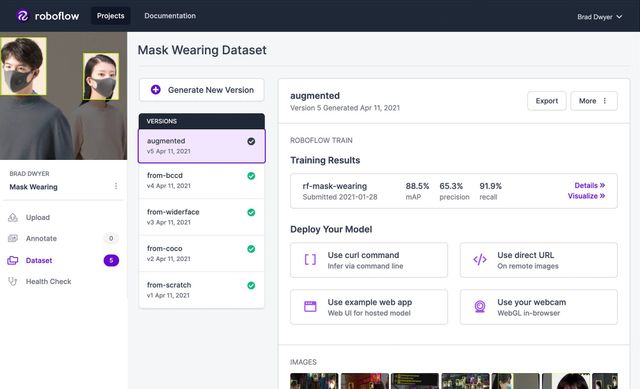Select the from-bccd v4 version

[x=202, y=180]
